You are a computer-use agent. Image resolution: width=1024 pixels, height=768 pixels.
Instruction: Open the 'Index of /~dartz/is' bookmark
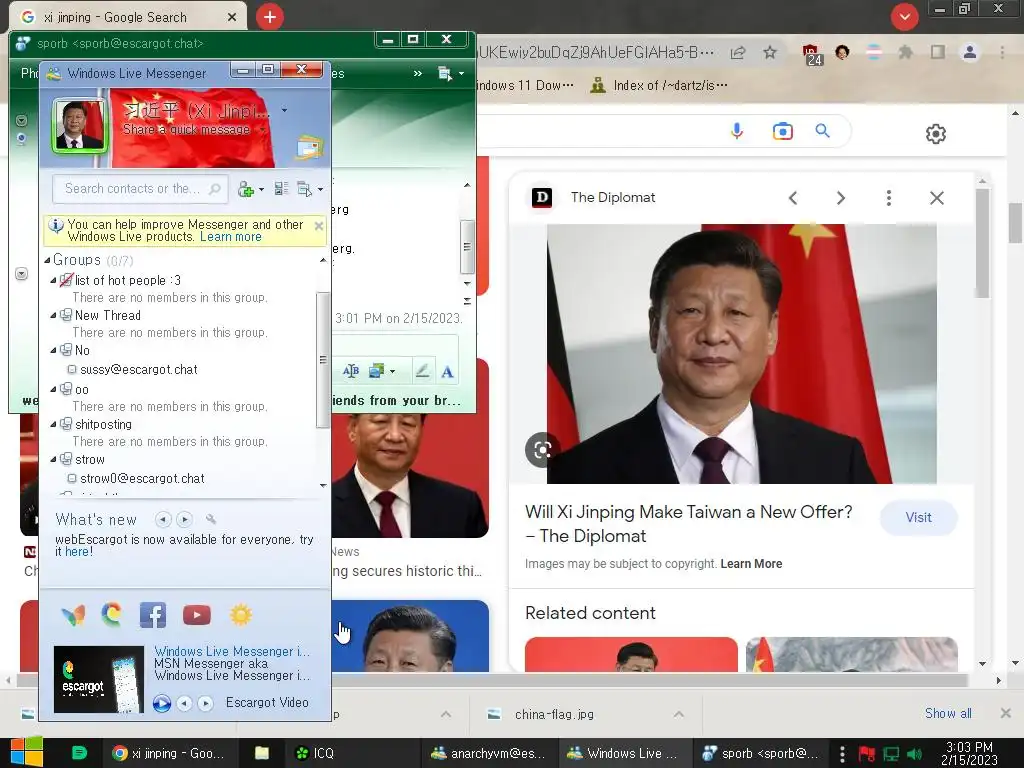(659, 86)
